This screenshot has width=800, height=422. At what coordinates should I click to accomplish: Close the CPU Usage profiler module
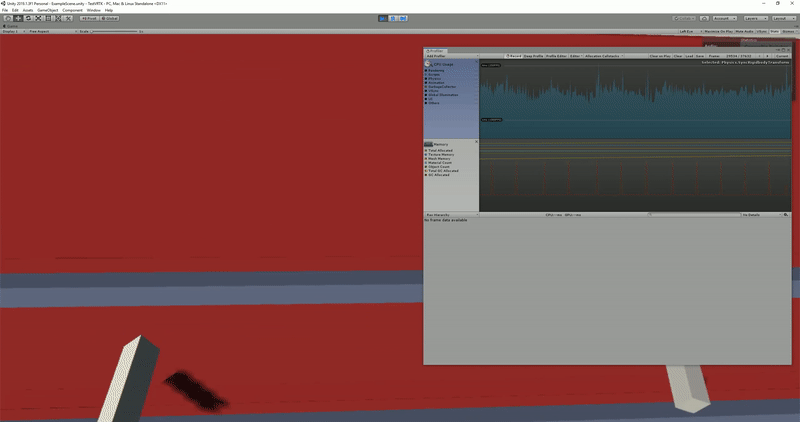click(x=477, y=62)
